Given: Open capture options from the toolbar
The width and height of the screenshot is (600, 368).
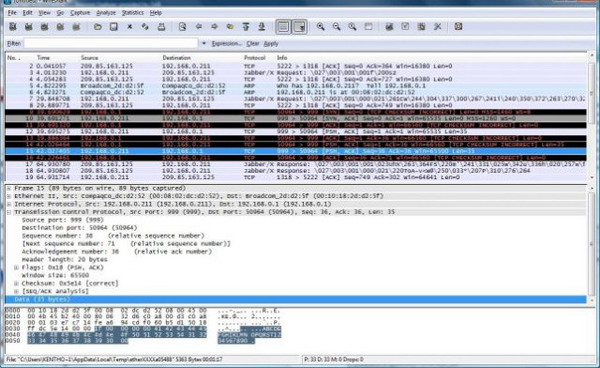Looking at the screenshot, I should click(x=28, y=27).
